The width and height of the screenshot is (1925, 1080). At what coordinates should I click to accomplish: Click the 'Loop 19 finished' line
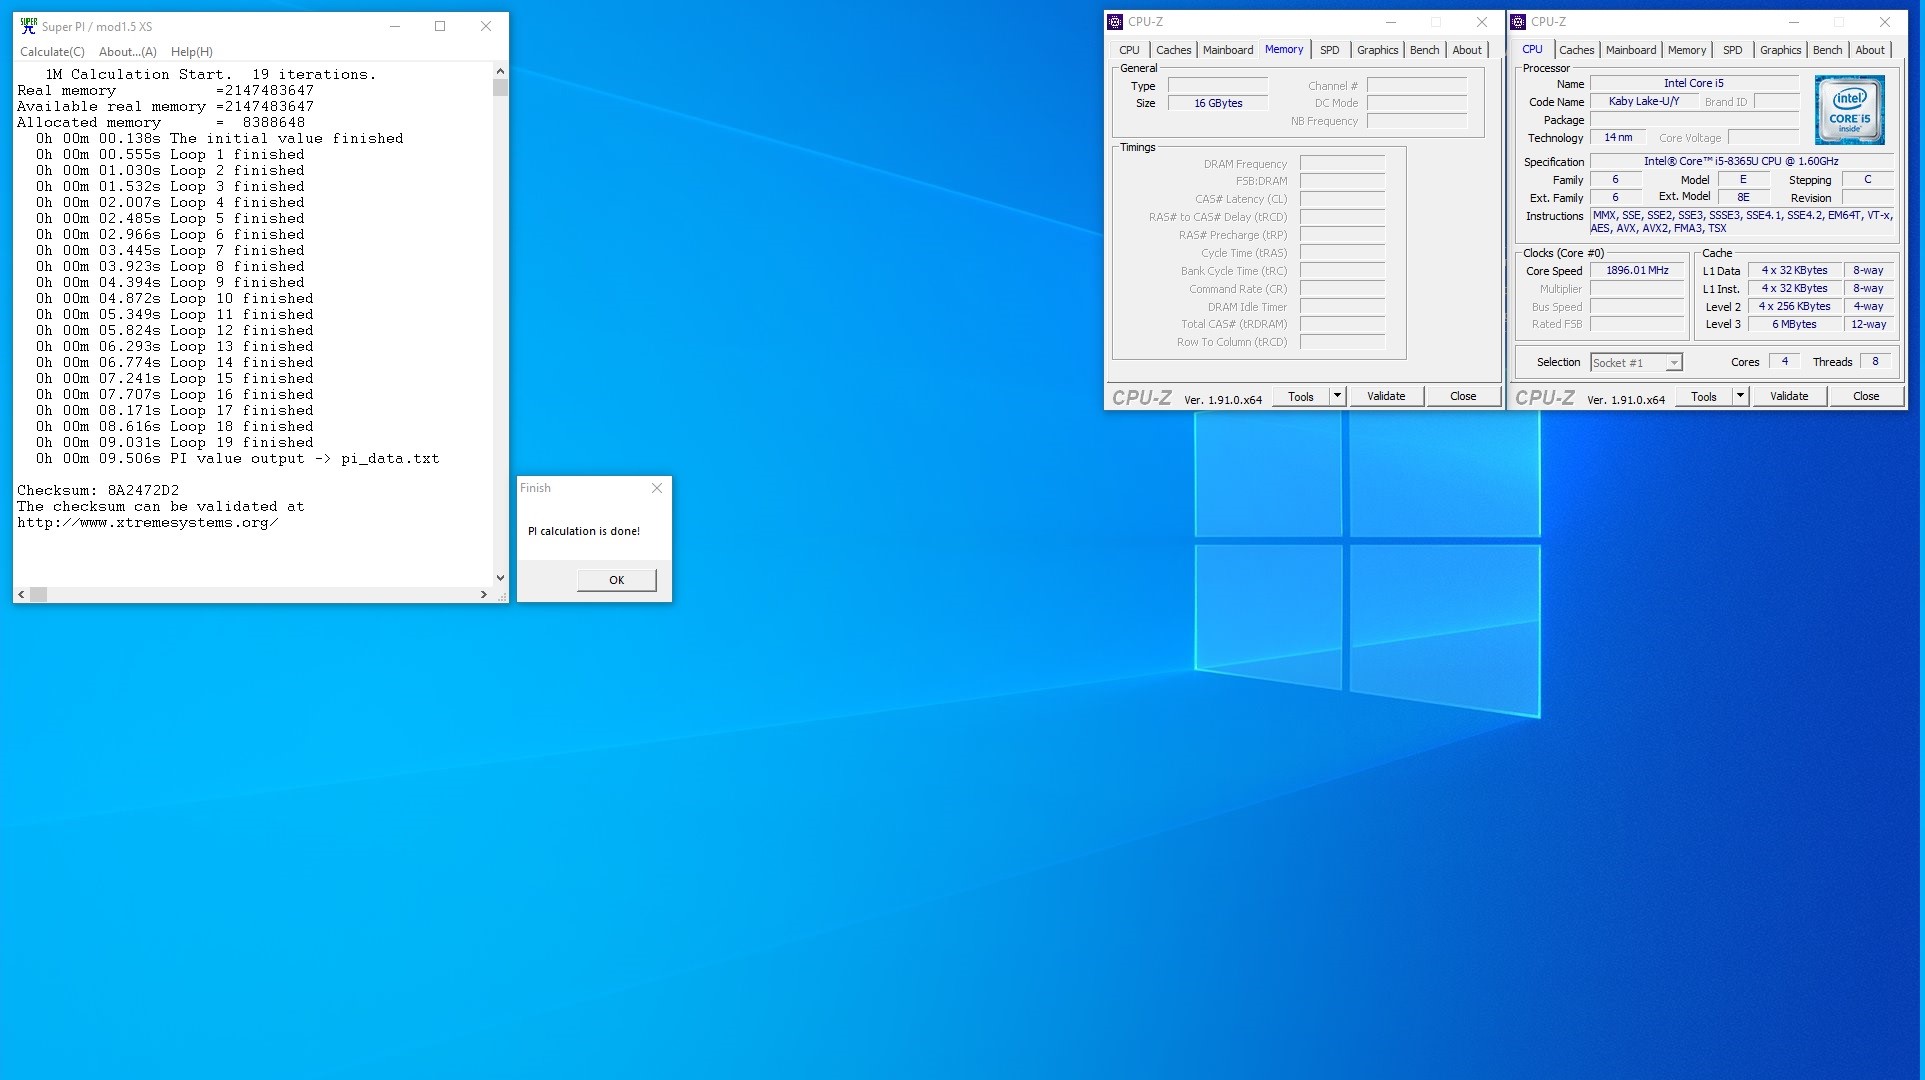tap(175, 443)
